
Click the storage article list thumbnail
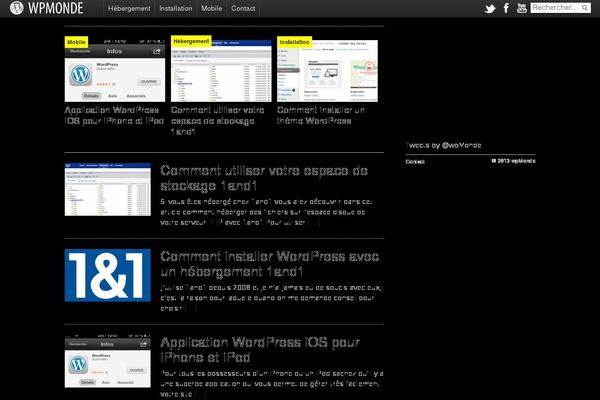click(108, 189)
